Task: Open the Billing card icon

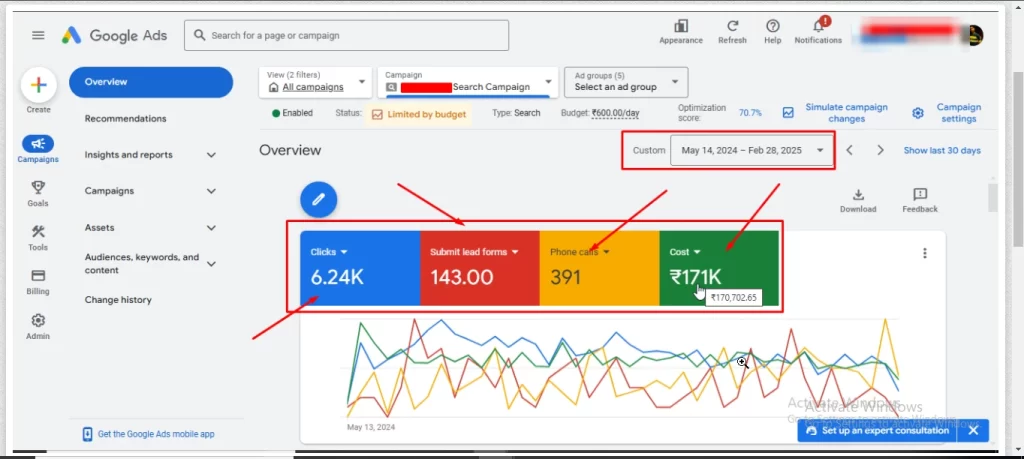Action: 38,276
